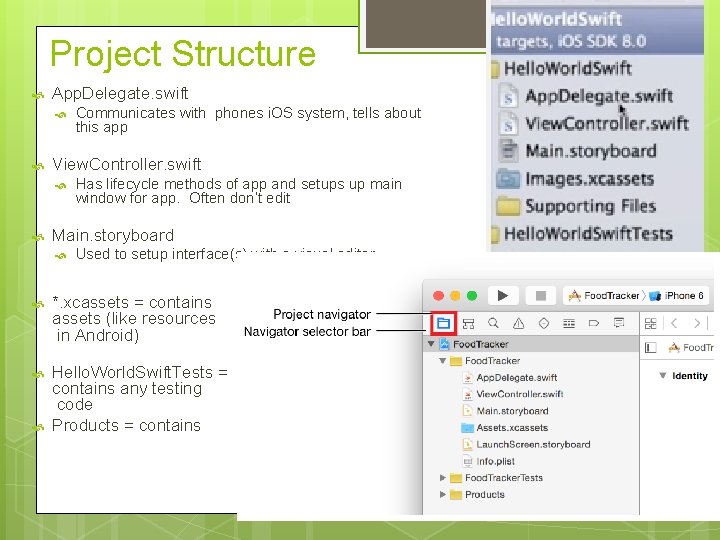Collapse the FoodTracker folder disclosure triangle
The height and width of the screenshot is (540, 720).
pyautogui.click(x=443, y=360)
